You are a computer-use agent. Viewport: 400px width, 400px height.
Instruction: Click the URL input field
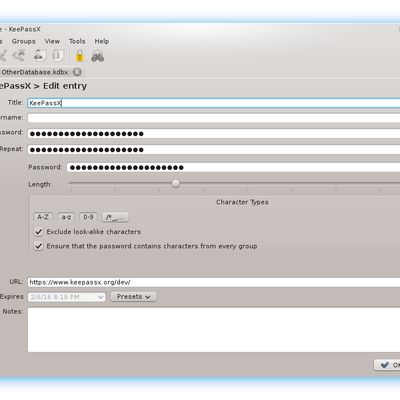click(214, 282)
